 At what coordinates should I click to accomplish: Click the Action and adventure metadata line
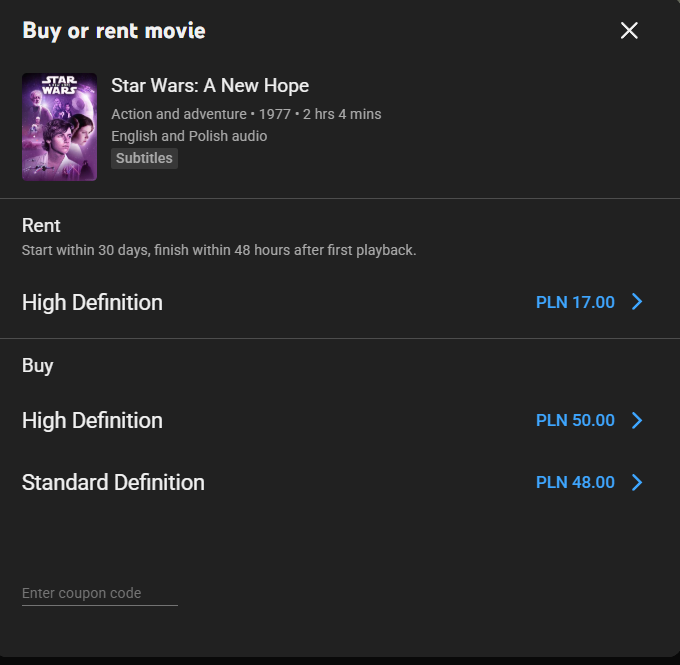click(x=246, y=114)
